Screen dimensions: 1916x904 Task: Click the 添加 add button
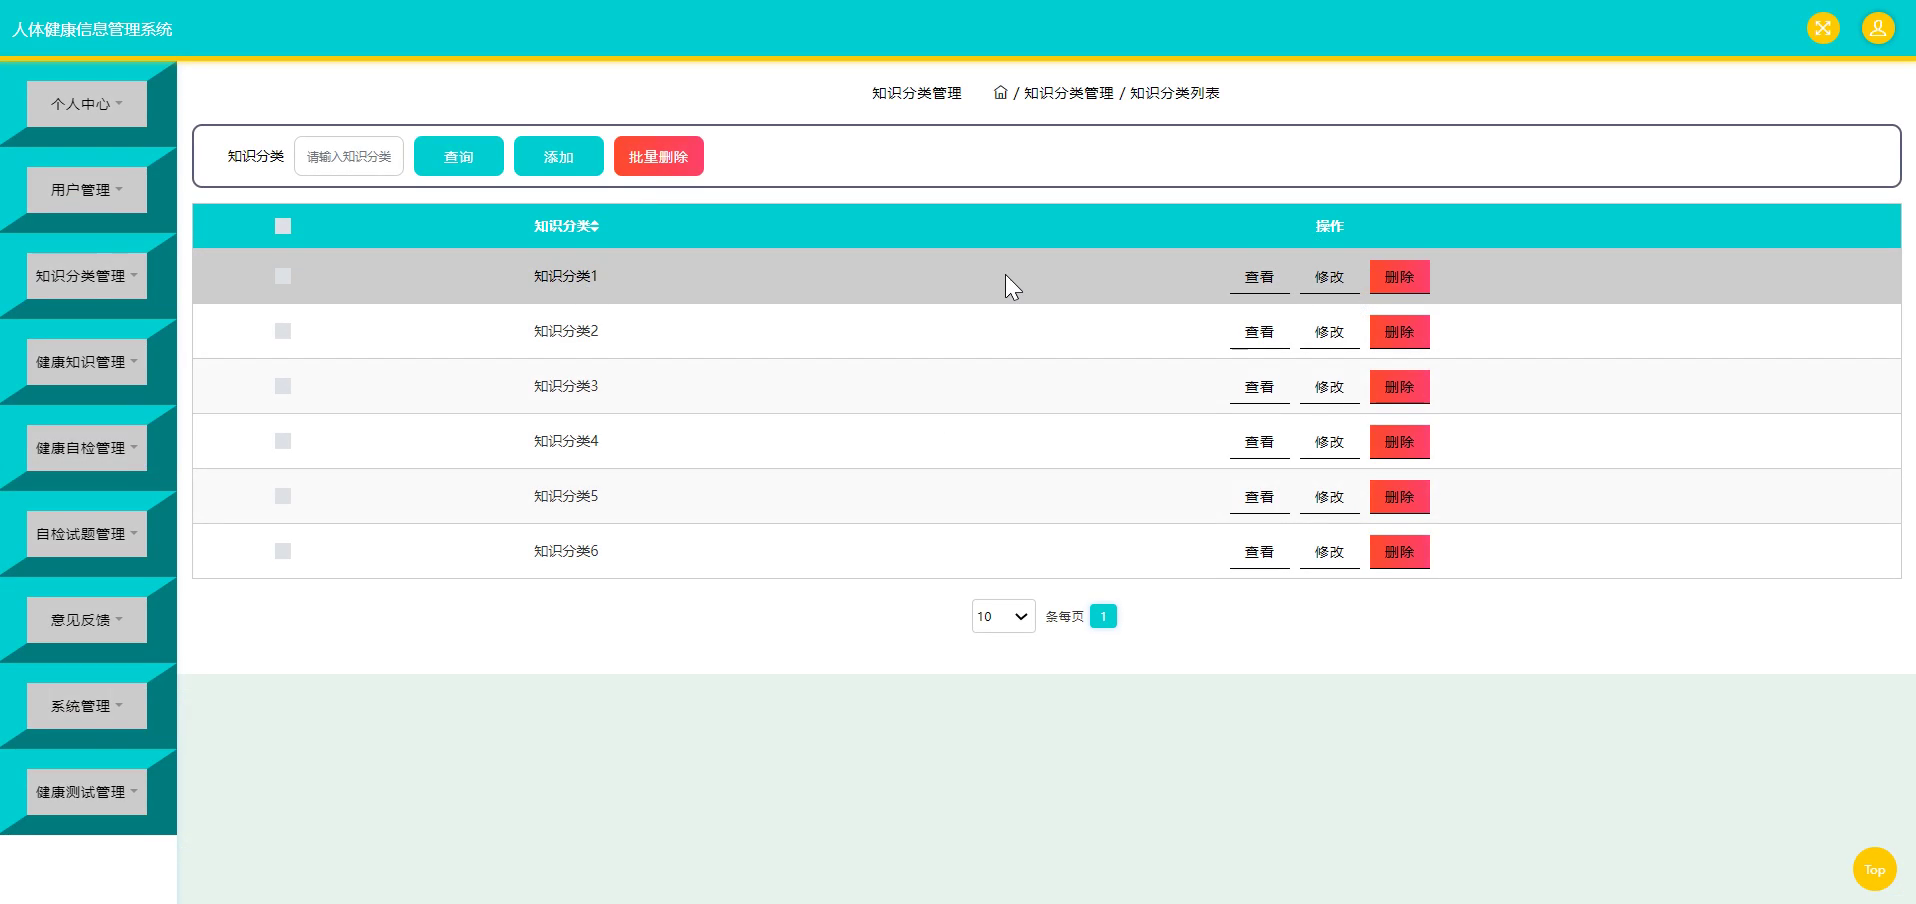tap(559, 156)
